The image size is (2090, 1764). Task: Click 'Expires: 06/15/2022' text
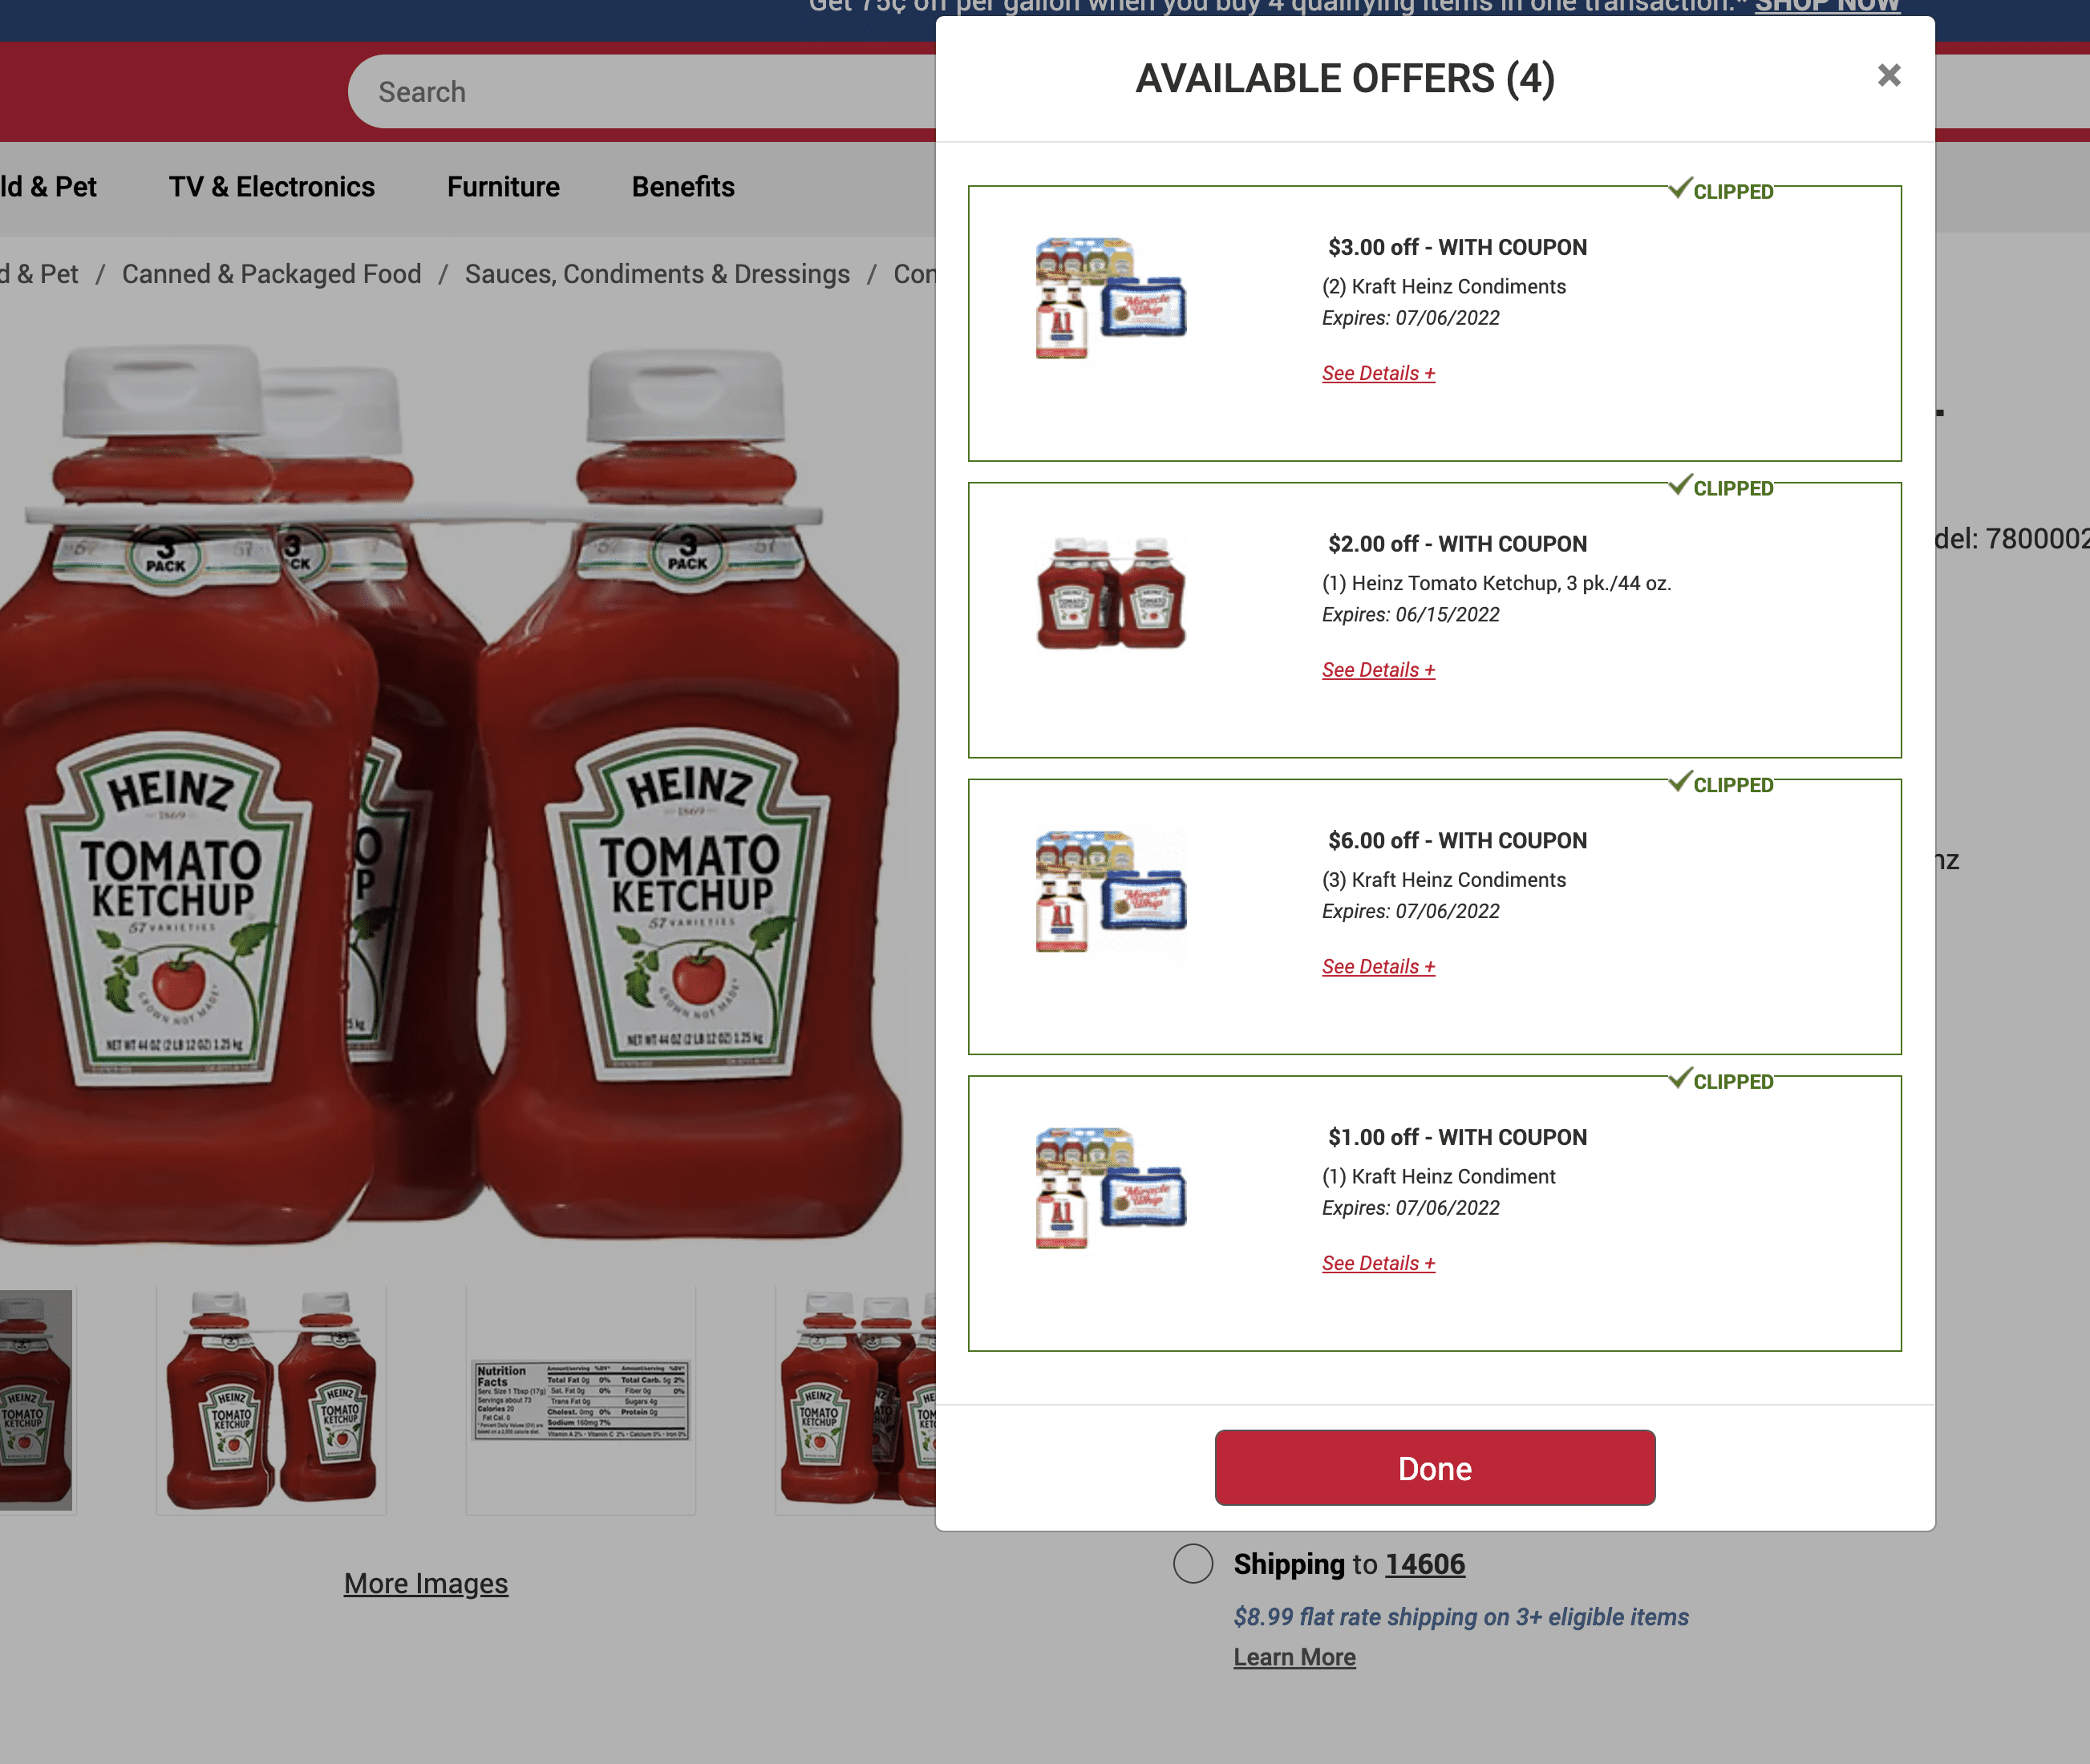pos(1410,614)
